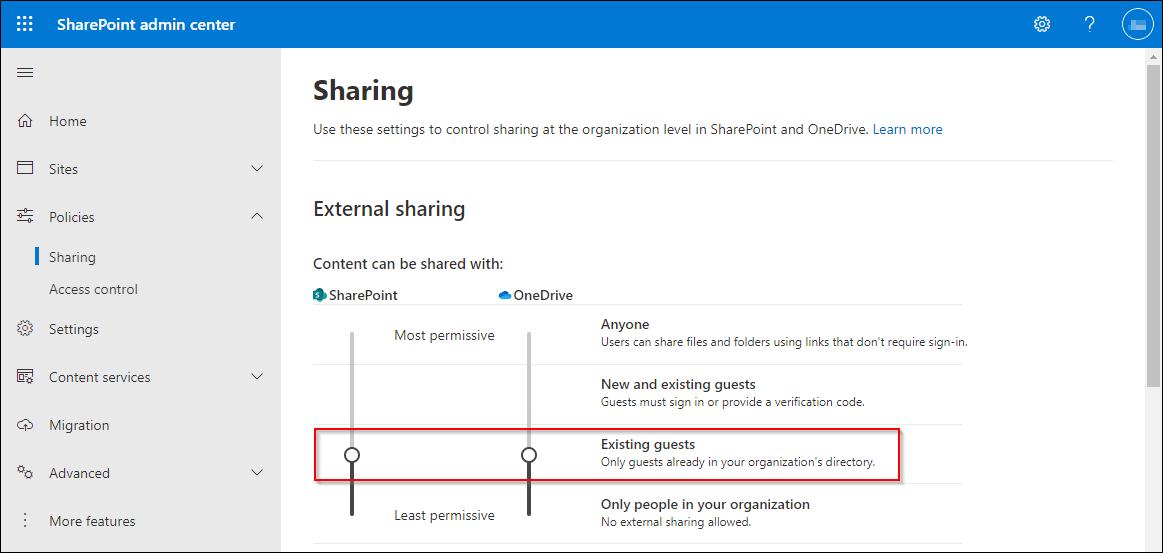1163x553 pixels.
Task: Click the More features dots icon
Action: click(x=25, y=520)
